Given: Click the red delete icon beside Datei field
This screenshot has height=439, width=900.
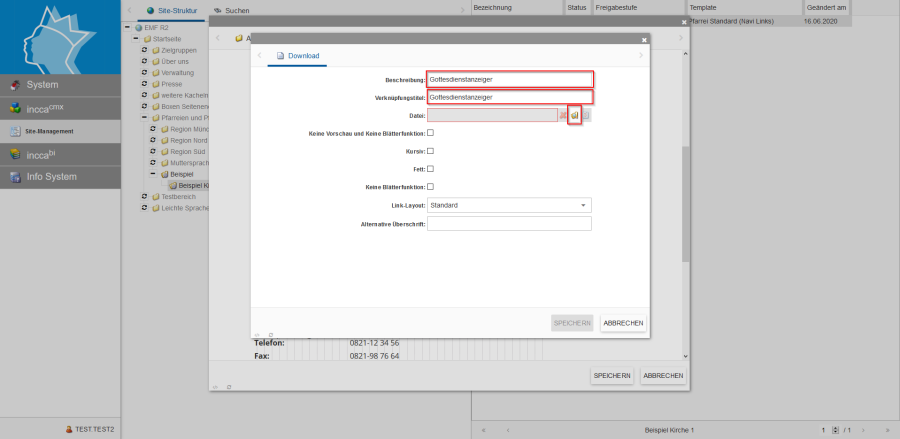Looking at the screenshot, I should click(563, 116).
